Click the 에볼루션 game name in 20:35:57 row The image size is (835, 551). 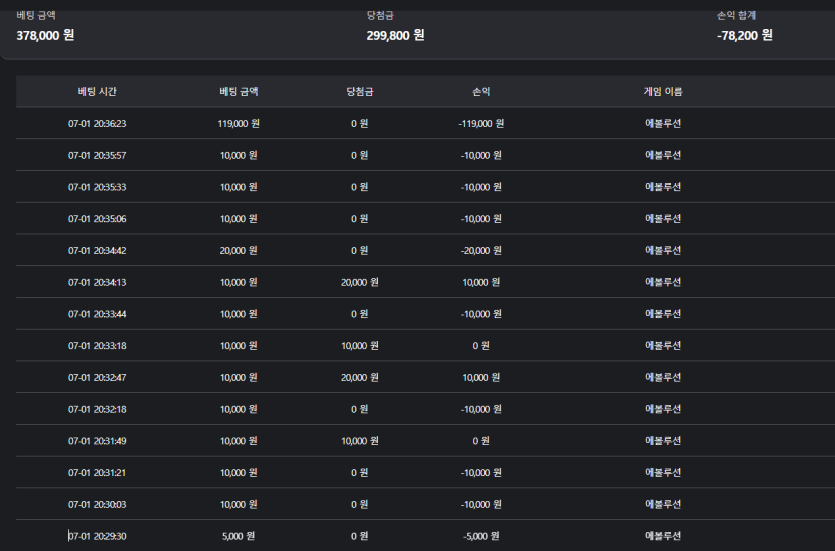tap(663, 155)
